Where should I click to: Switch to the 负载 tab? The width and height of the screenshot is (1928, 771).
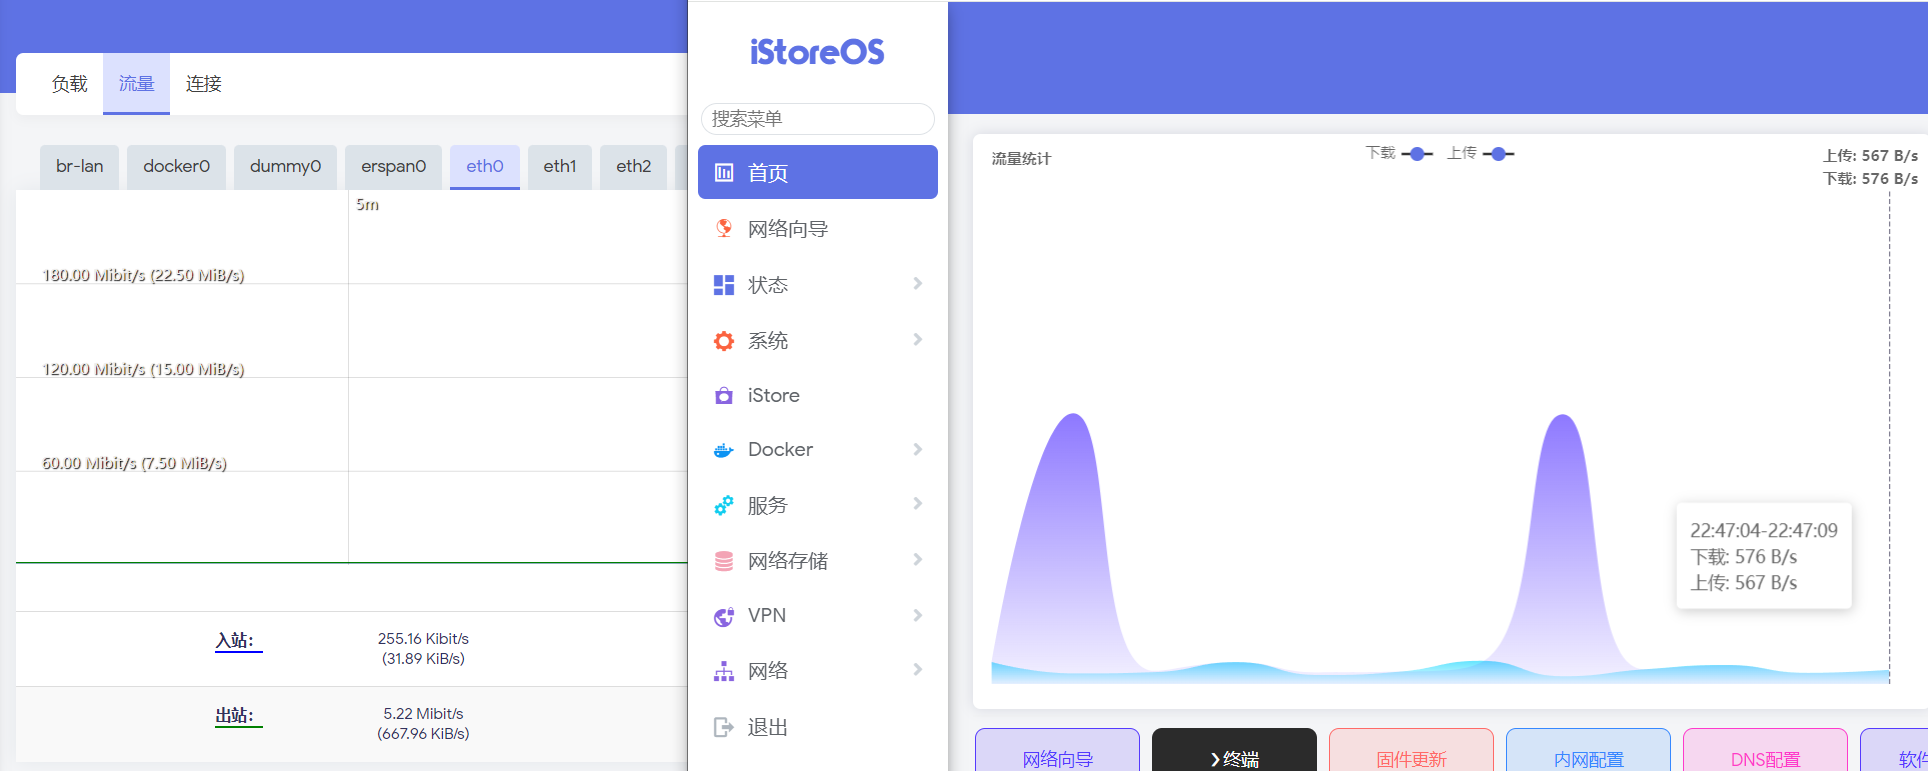point(69,84)
